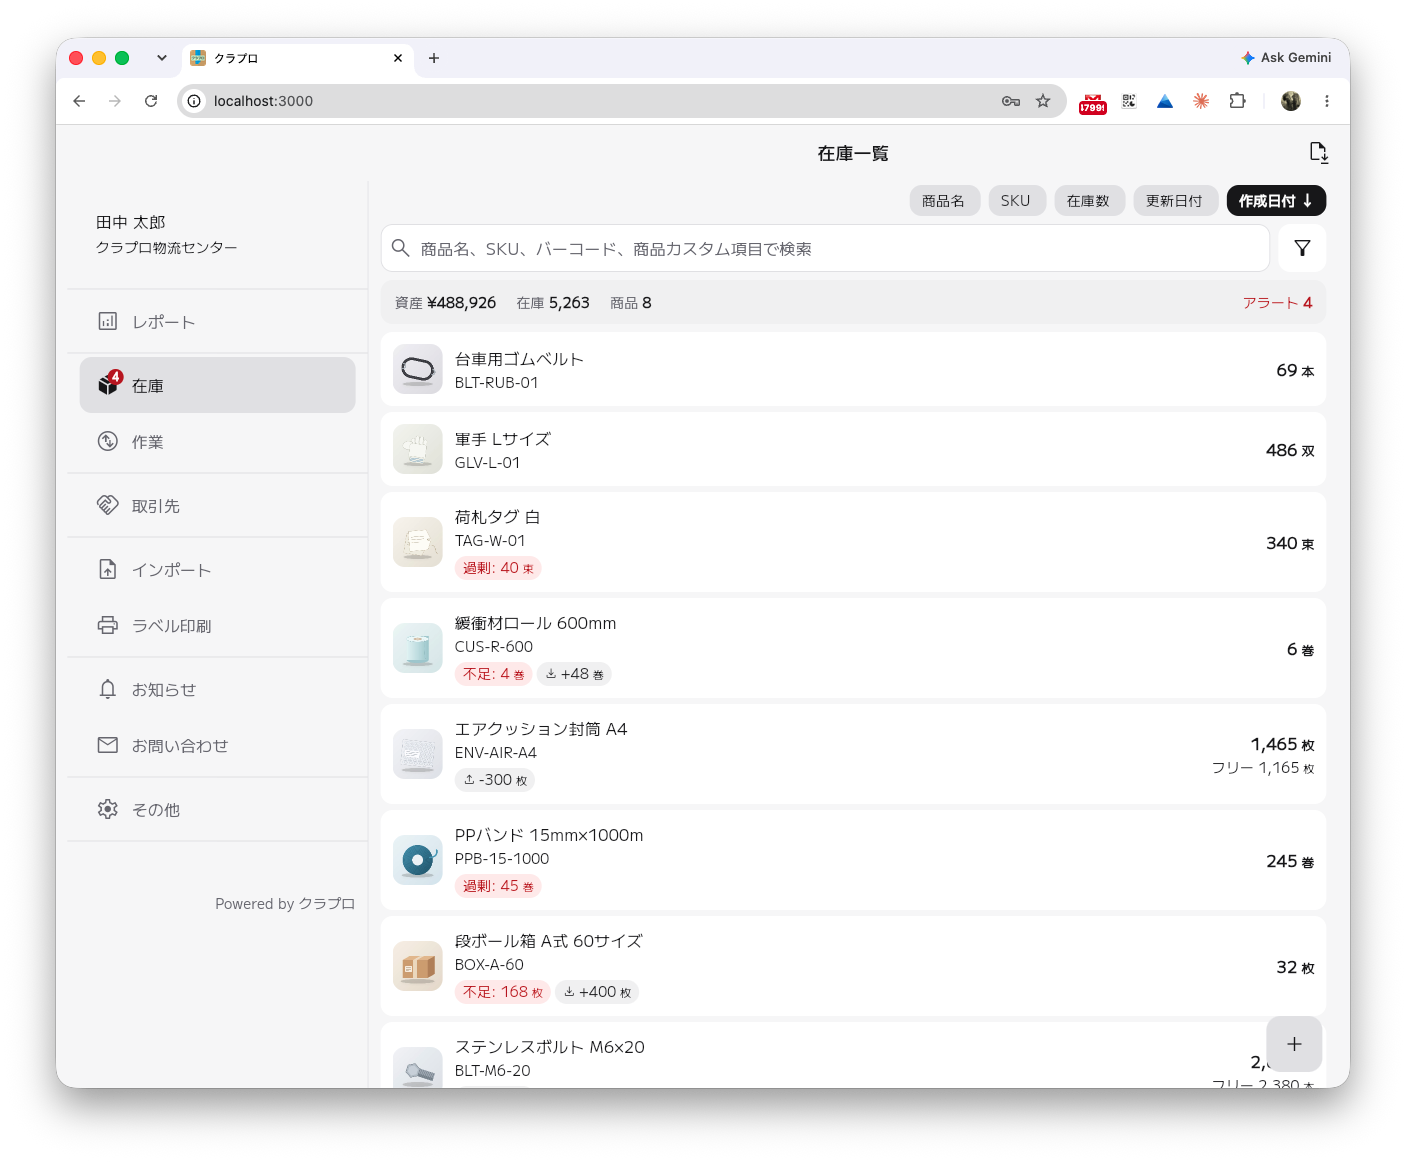Reload the page in the browser
This screenshot has height=1162, width=1406.
pos(151,101)
